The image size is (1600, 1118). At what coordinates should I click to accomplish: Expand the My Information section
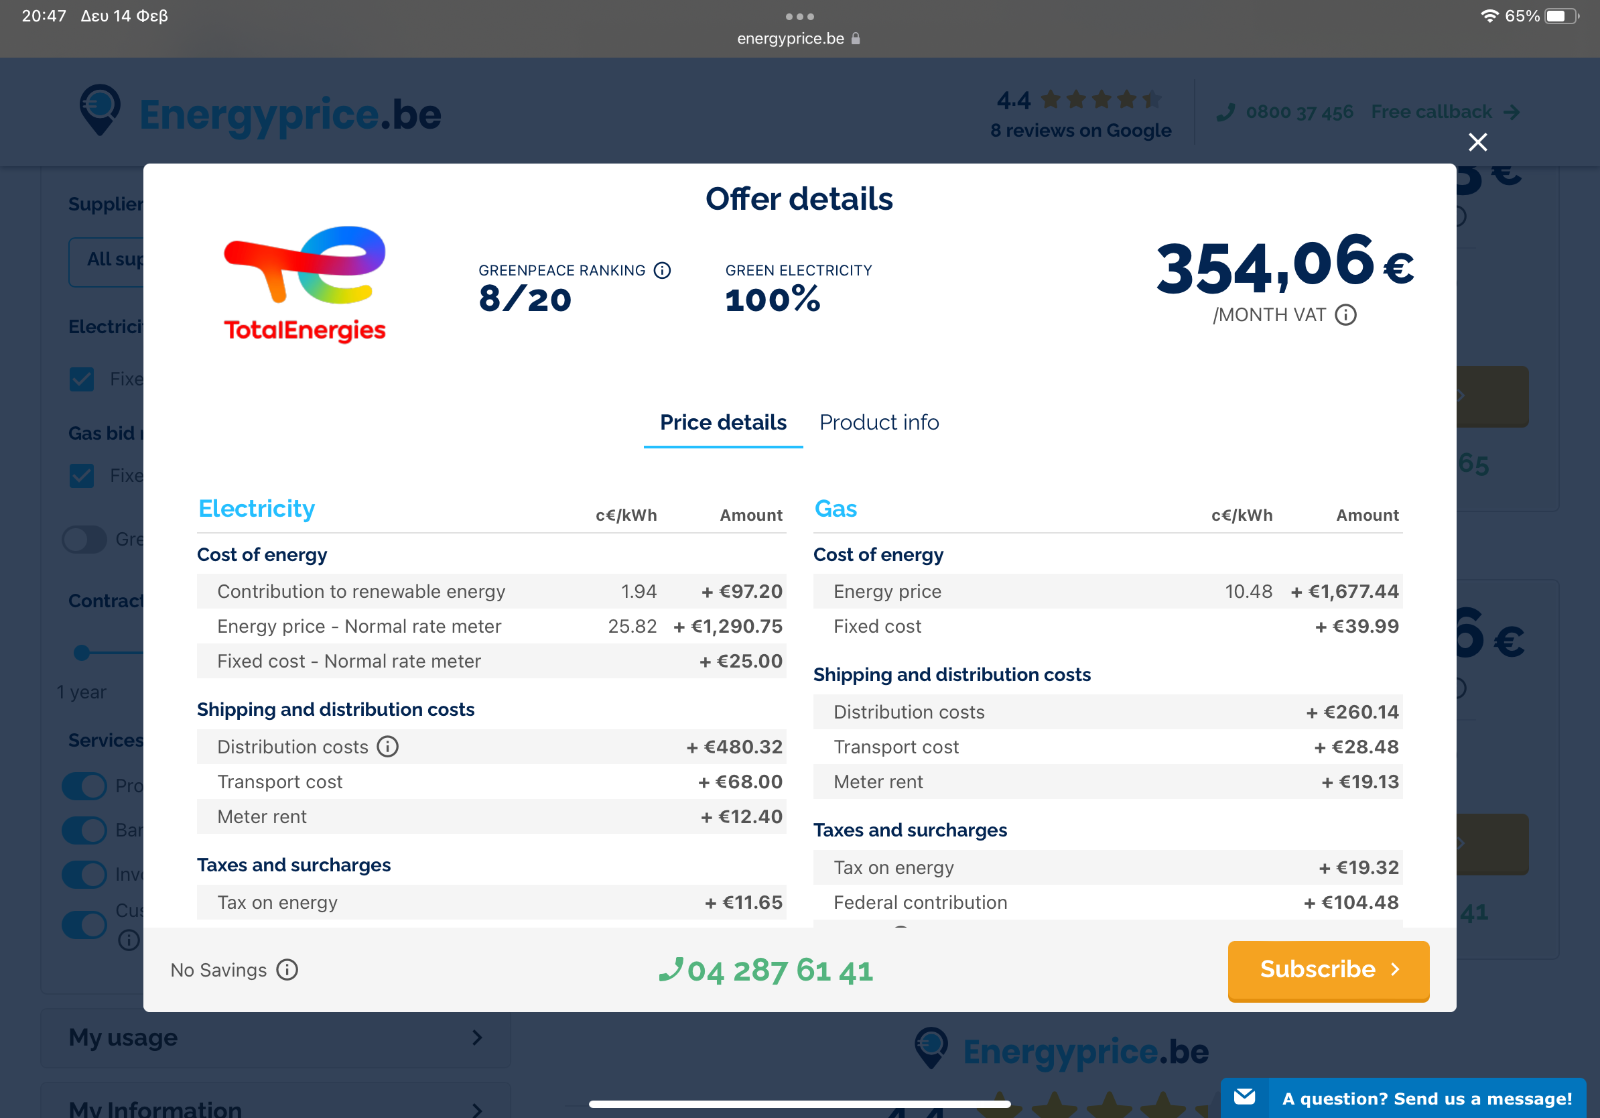(x=276, y=1102)
